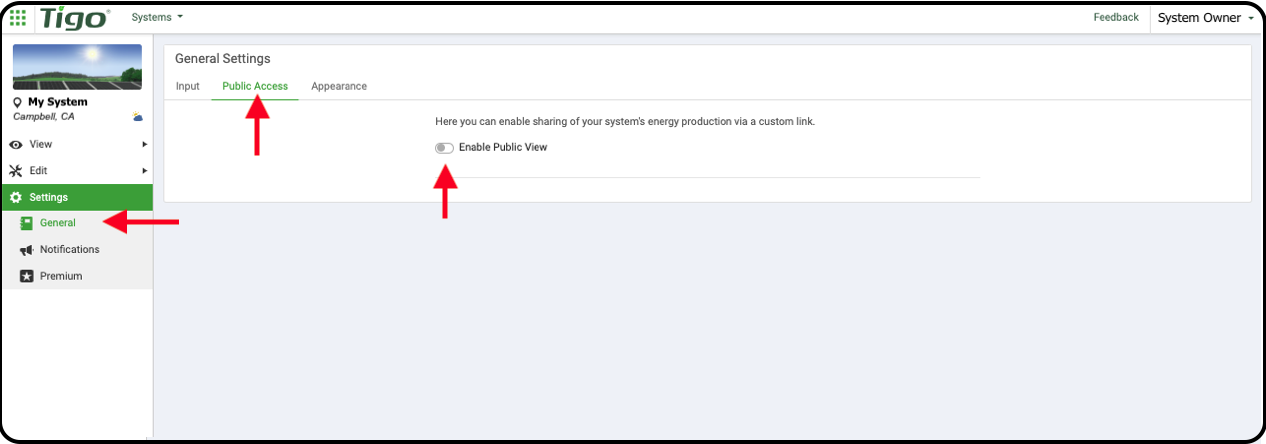Click the Feedback link

pyautogui.click(x=1116, y=17)
